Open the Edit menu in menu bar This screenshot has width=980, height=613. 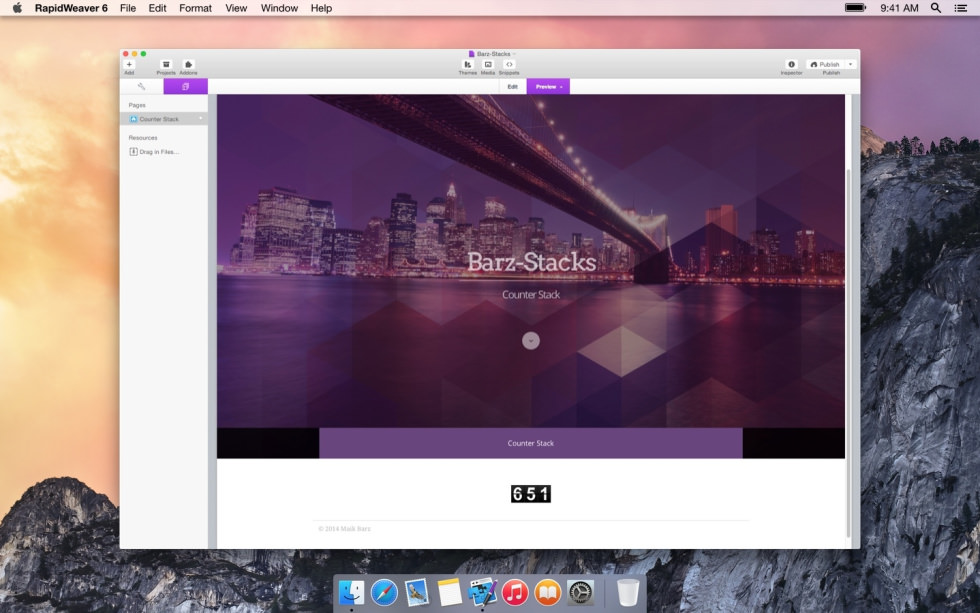158,8
